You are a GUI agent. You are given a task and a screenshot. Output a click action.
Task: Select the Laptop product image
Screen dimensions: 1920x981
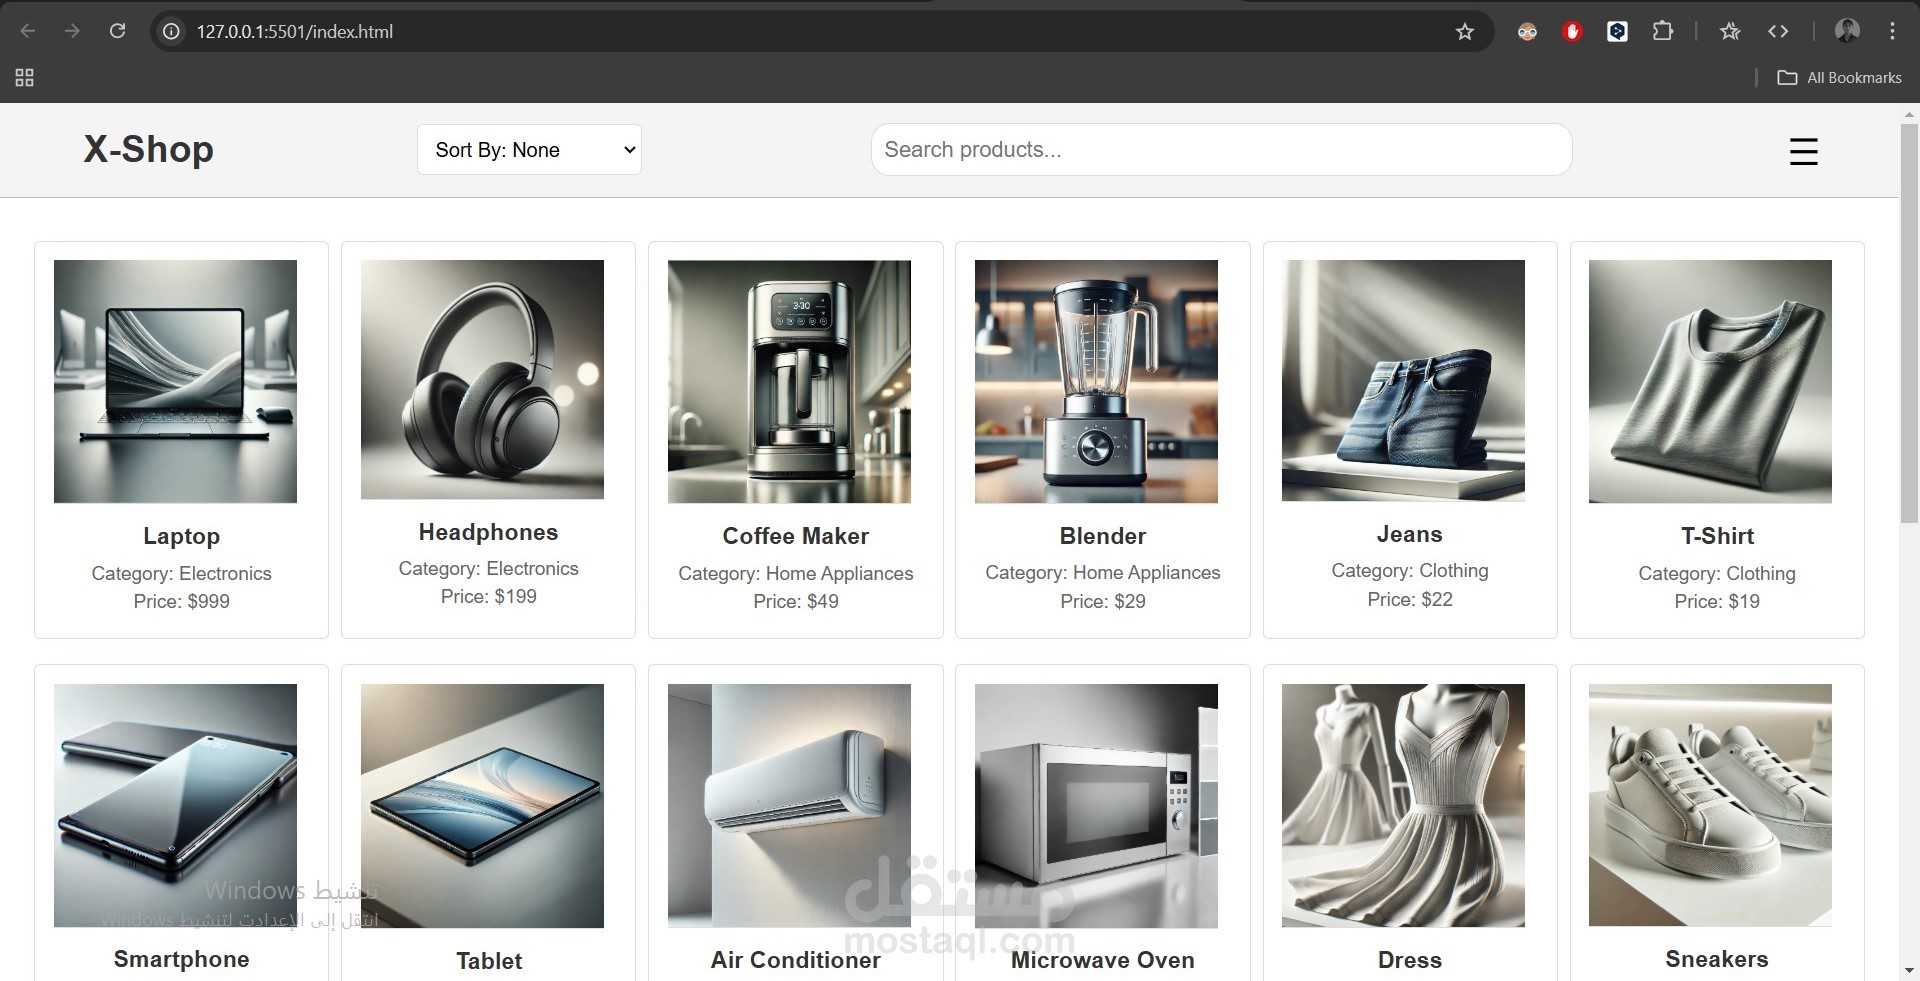[x=175, y=382]
